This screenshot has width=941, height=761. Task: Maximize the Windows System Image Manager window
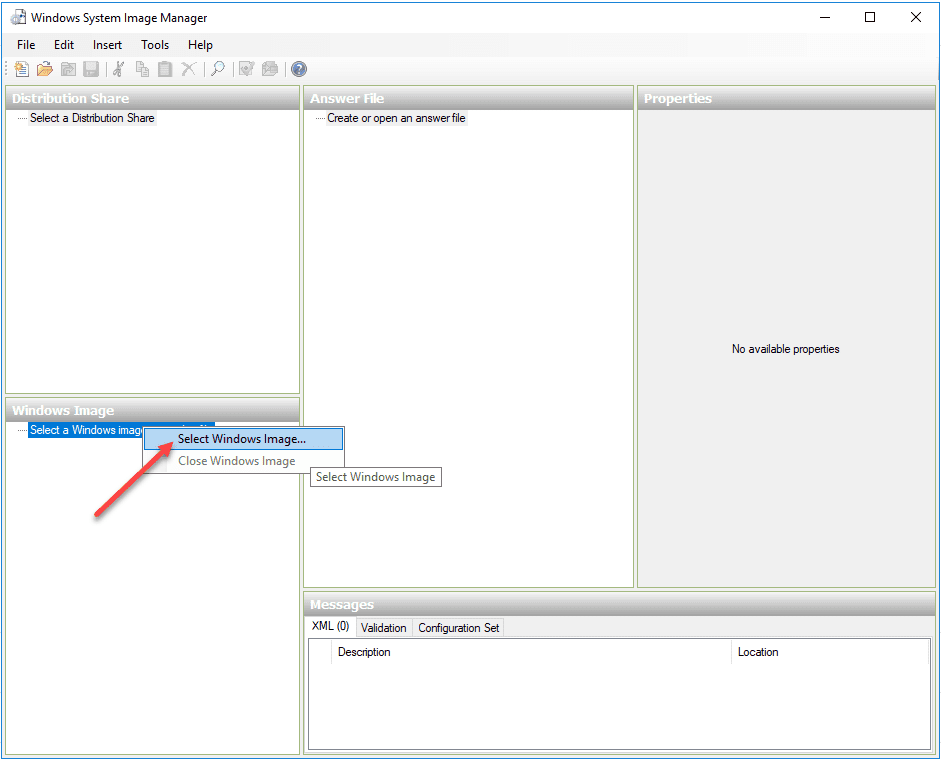click(870, 17)
